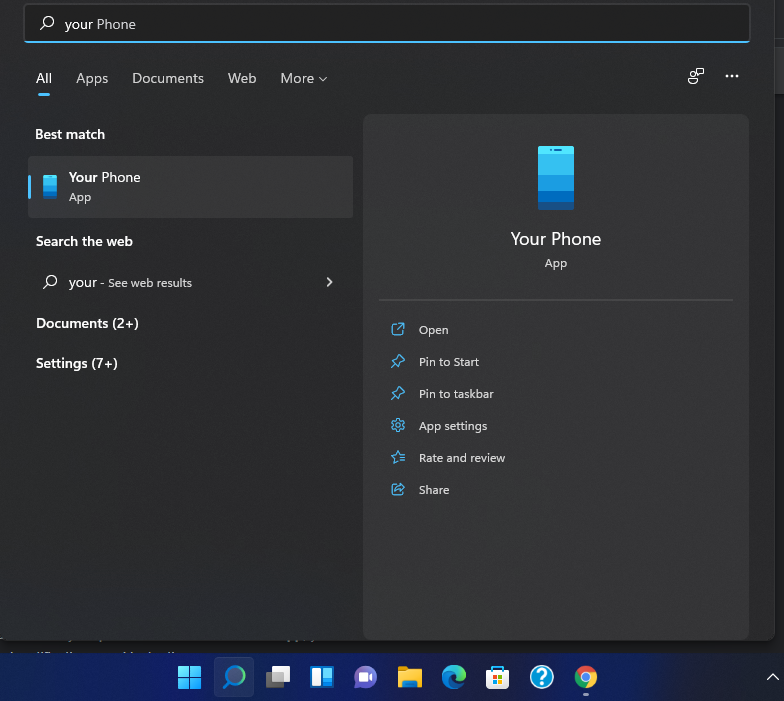Click the Open external-link icon

398,330
